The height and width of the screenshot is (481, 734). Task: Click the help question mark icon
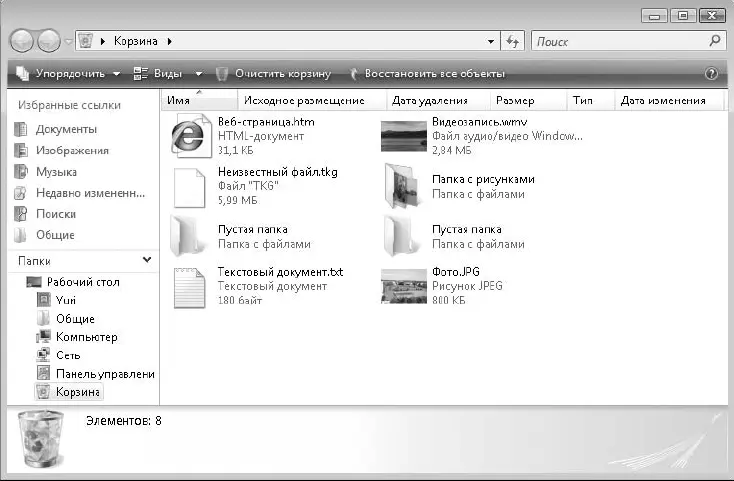pyautogui.click(x=712, y=74)
